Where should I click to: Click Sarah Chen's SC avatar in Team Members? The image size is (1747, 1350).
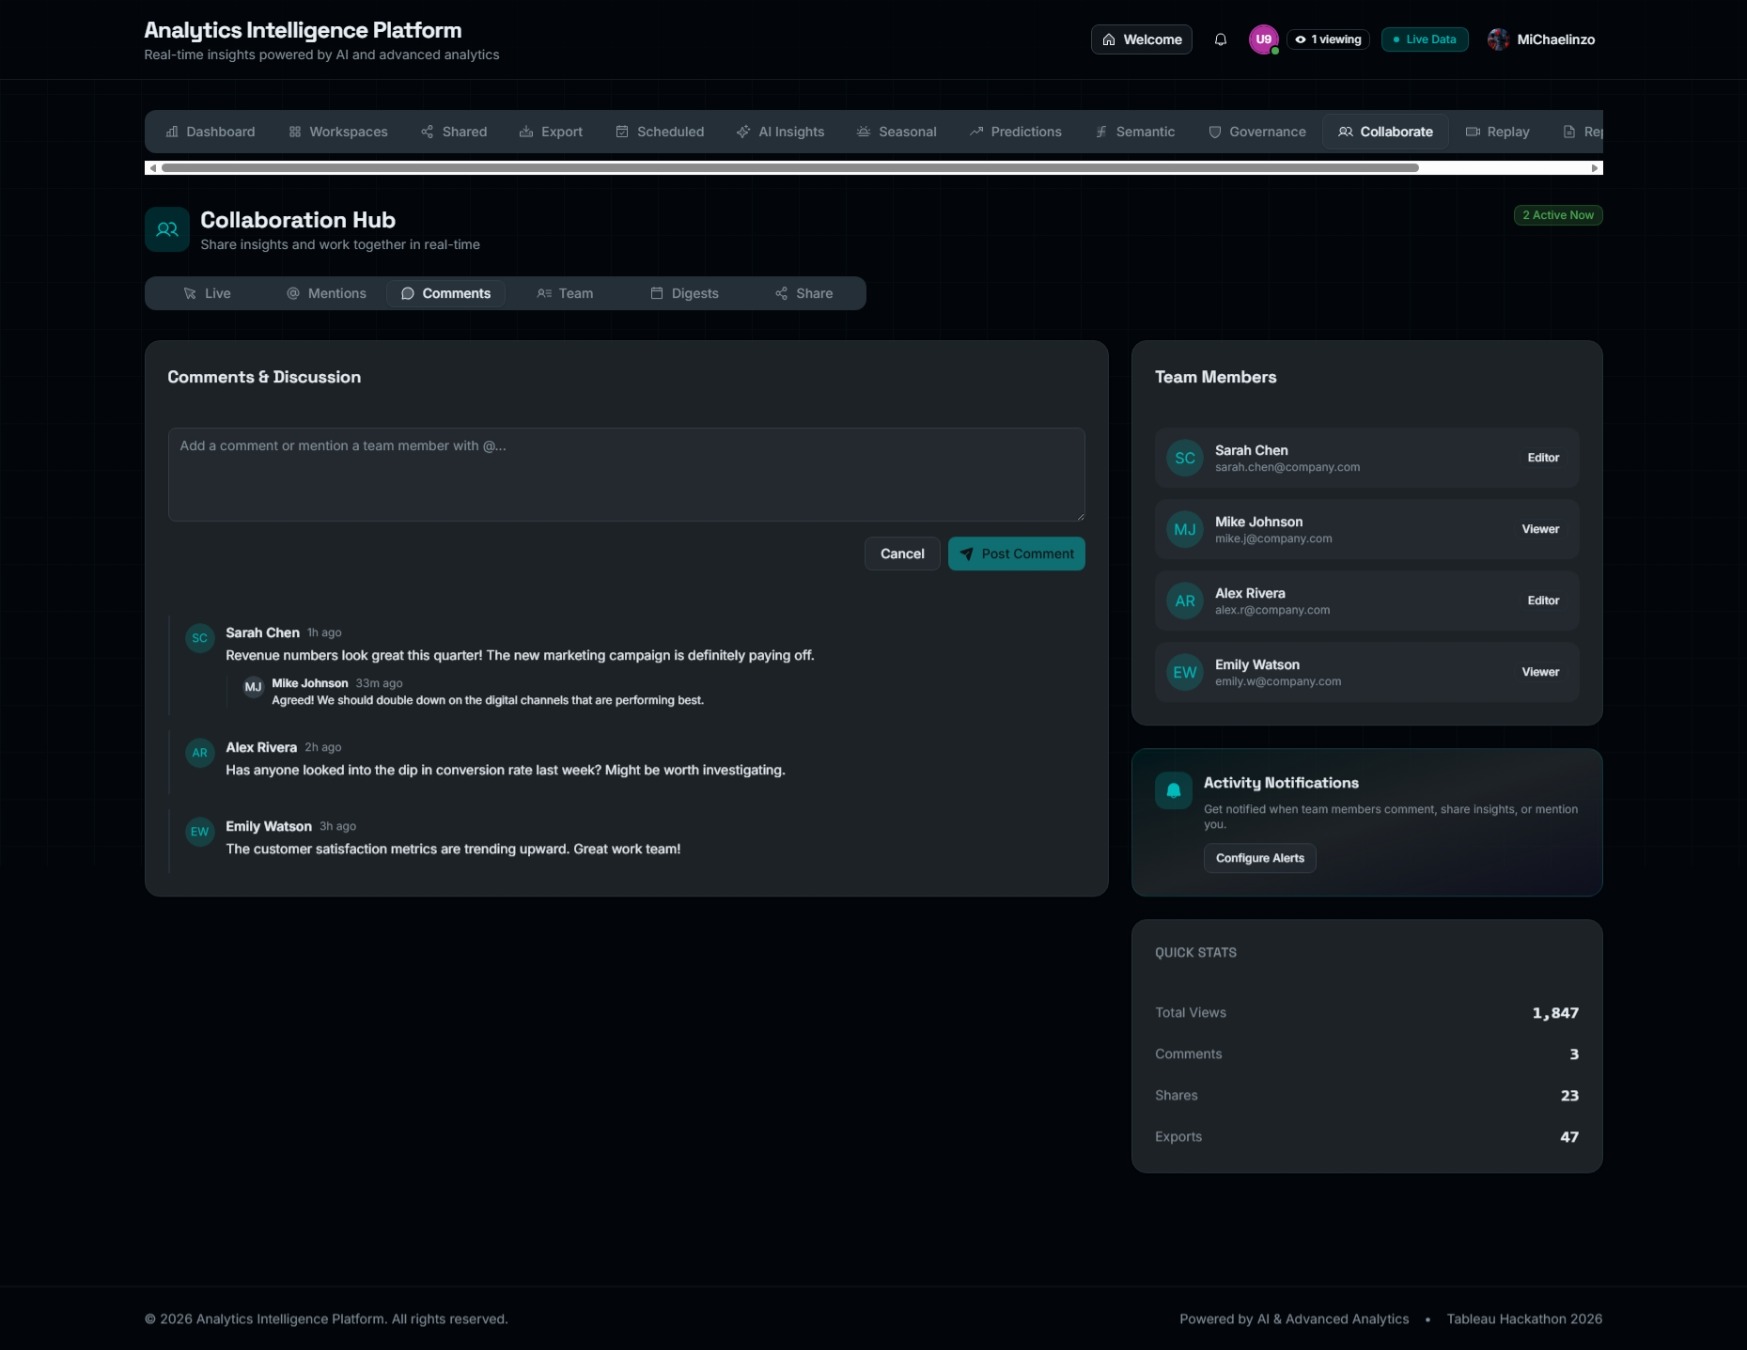[x=1185, y=458]
